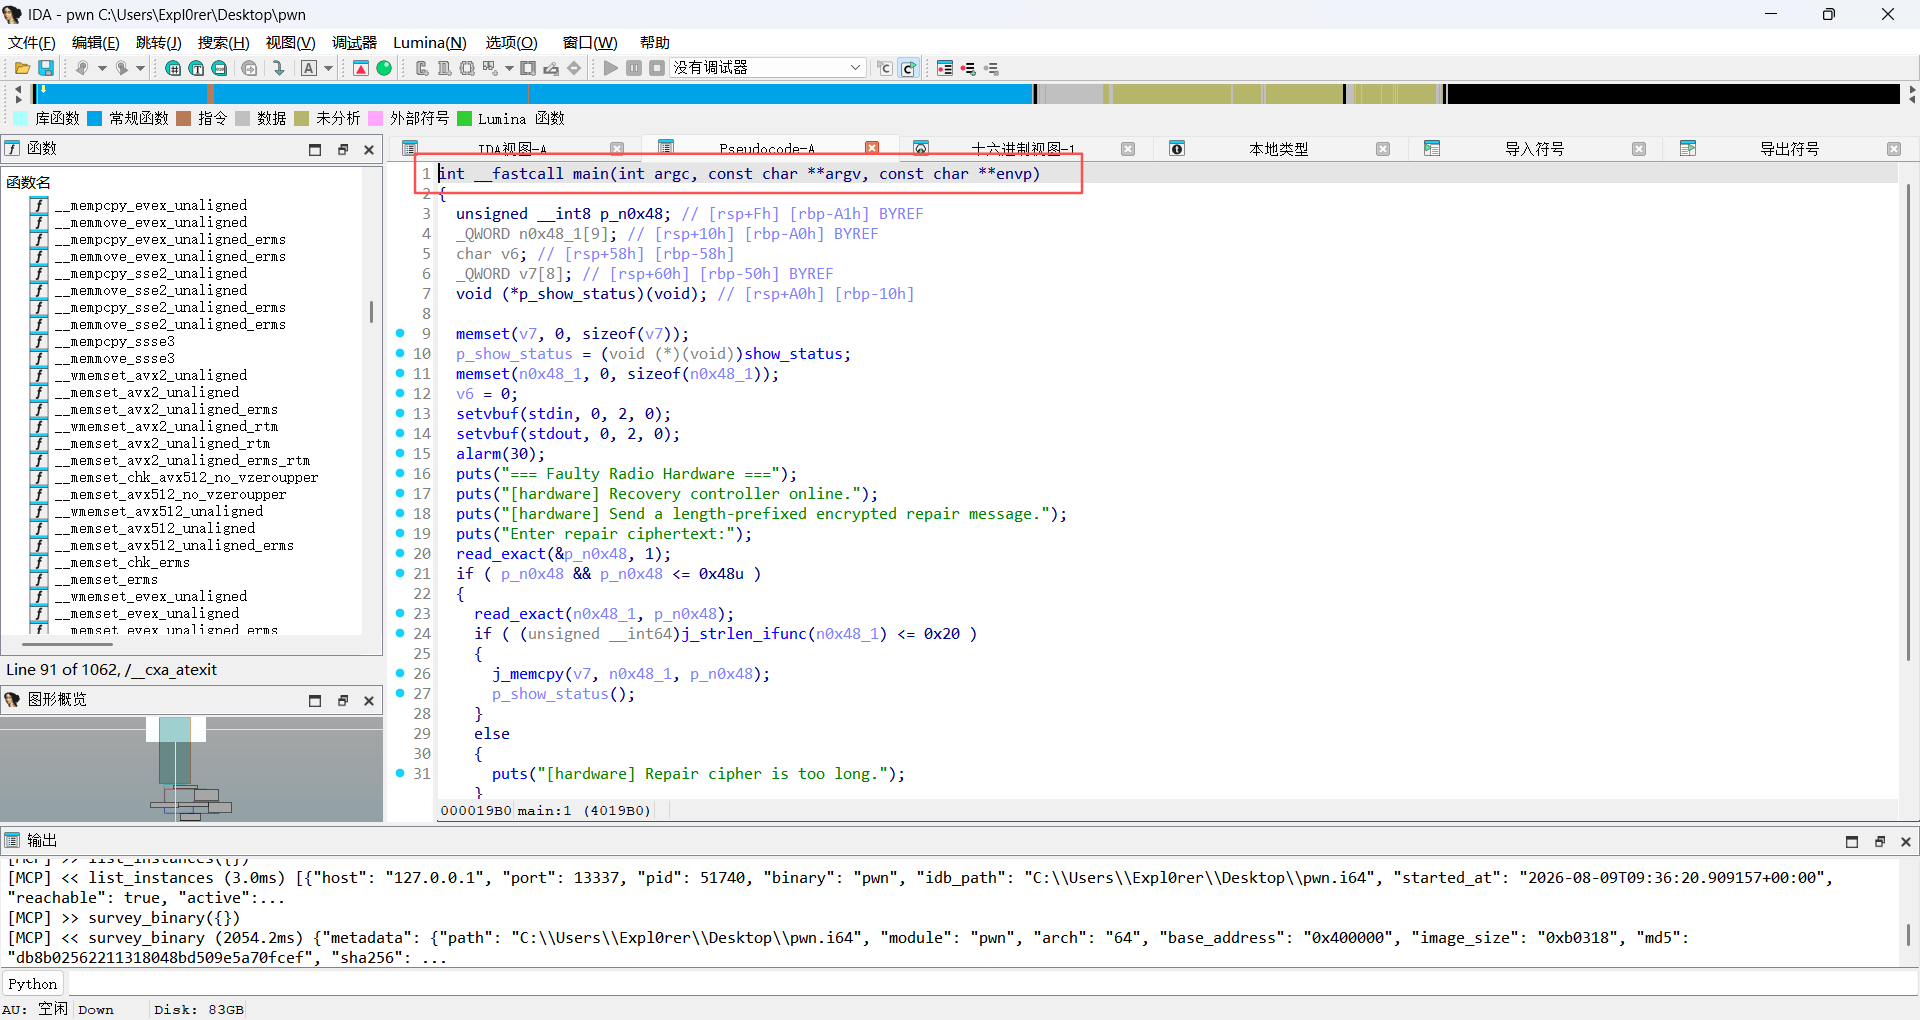The height and width of the screenshot is (1020, 1920).
Task: Close the 输出 panel
Action: click(x=1906, y=841)
